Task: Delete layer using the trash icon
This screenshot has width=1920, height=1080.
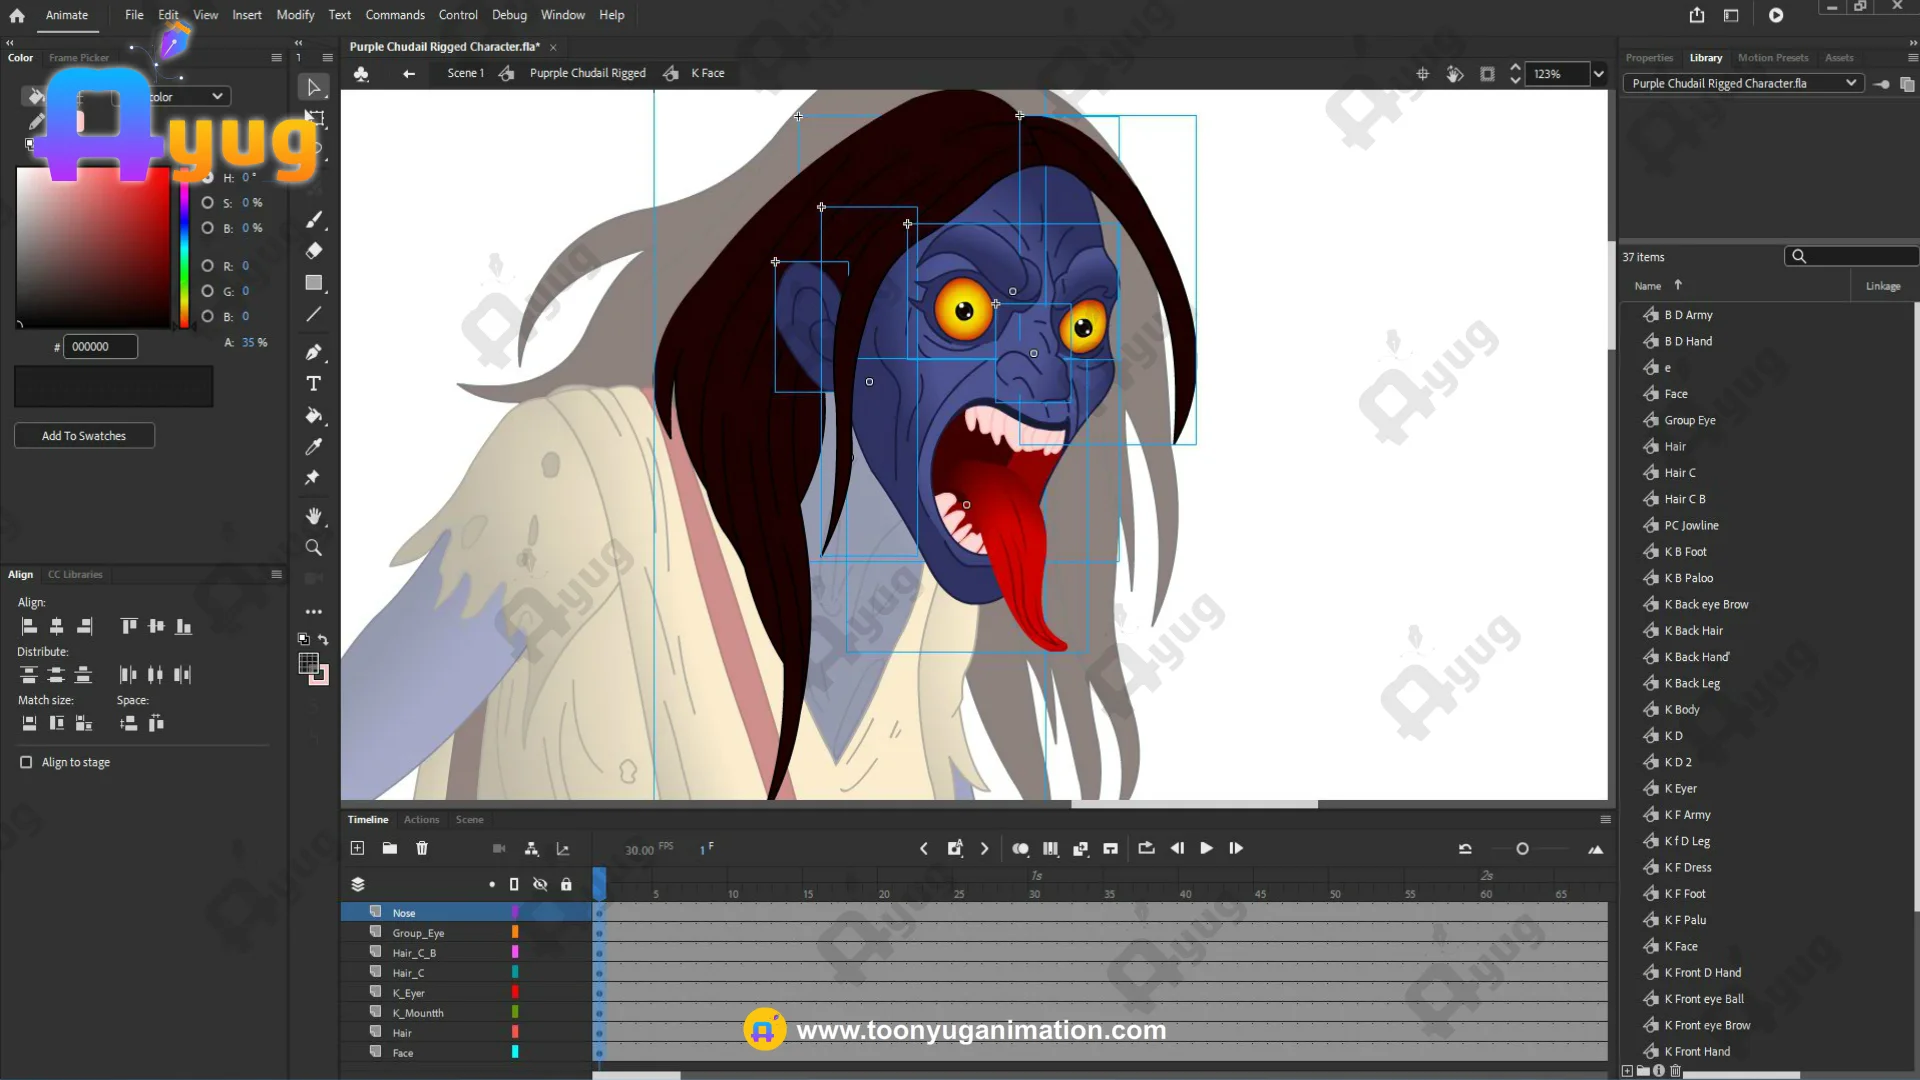Action: click(422, 848)
